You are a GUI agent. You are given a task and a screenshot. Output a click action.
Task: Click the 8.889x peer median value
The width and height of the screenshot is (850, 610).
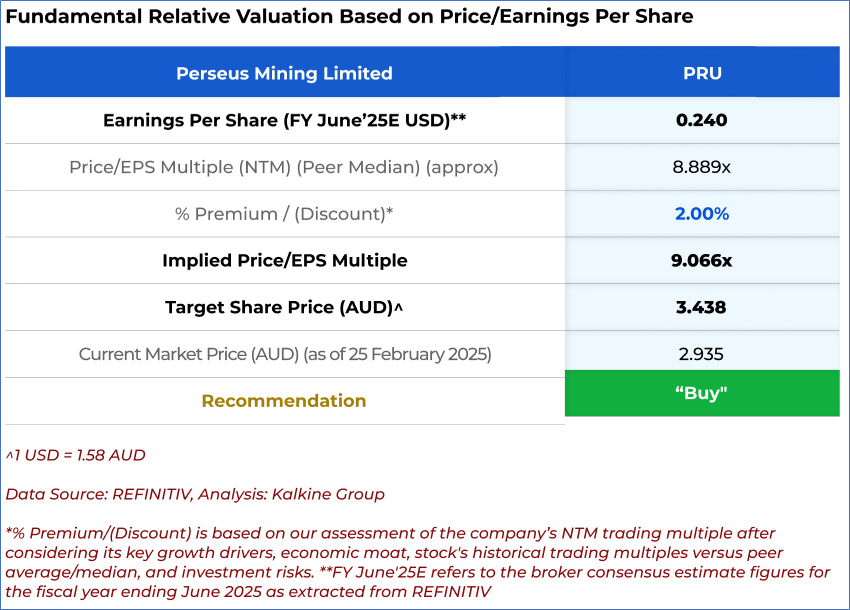click(702, 167)
